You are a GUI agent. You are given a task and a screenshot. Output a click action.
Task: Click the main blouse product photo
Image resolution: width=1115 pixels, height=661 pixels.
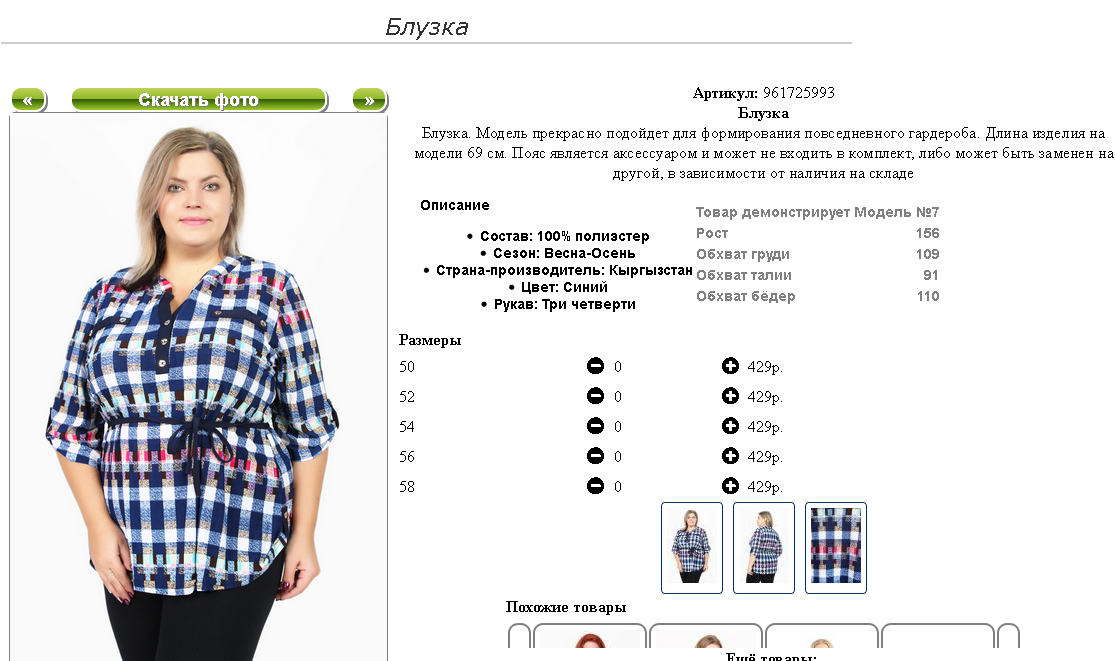point(198,389)
